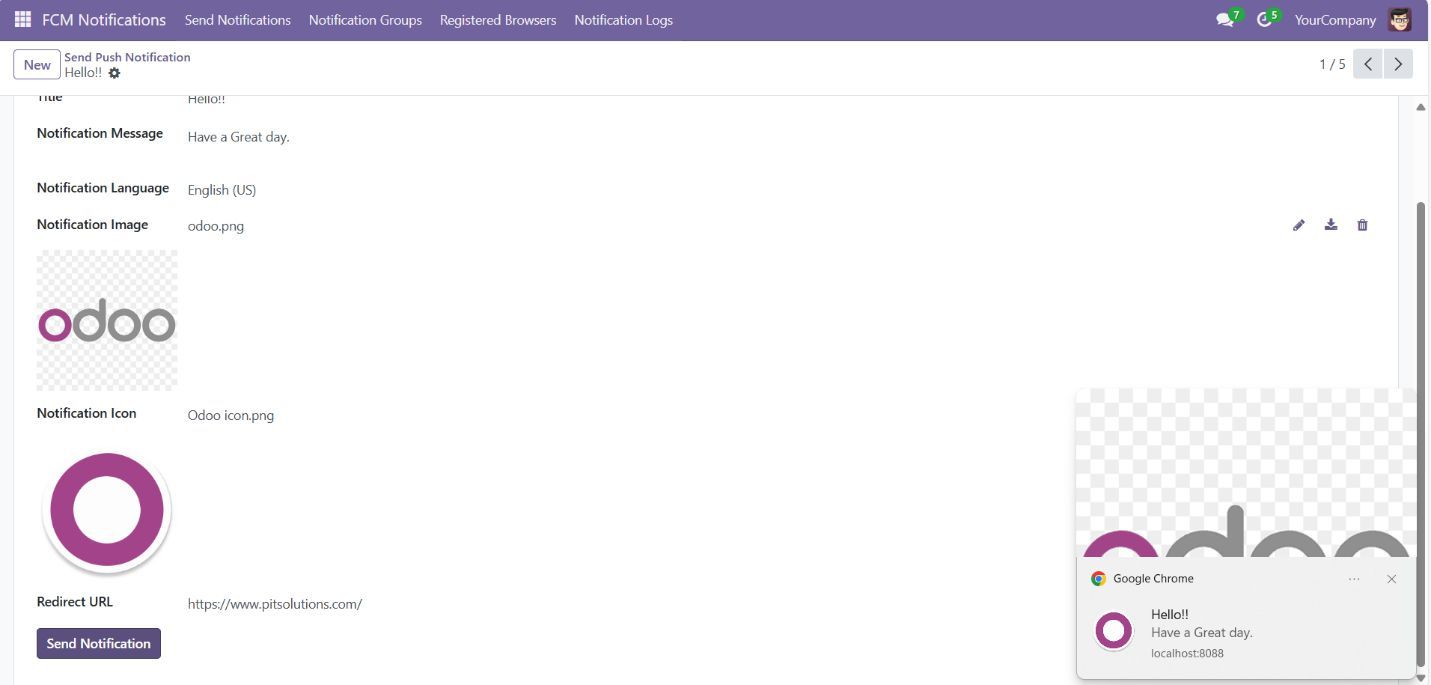
Task: Open the Notification Logs menu
Action: coord(623,19)
